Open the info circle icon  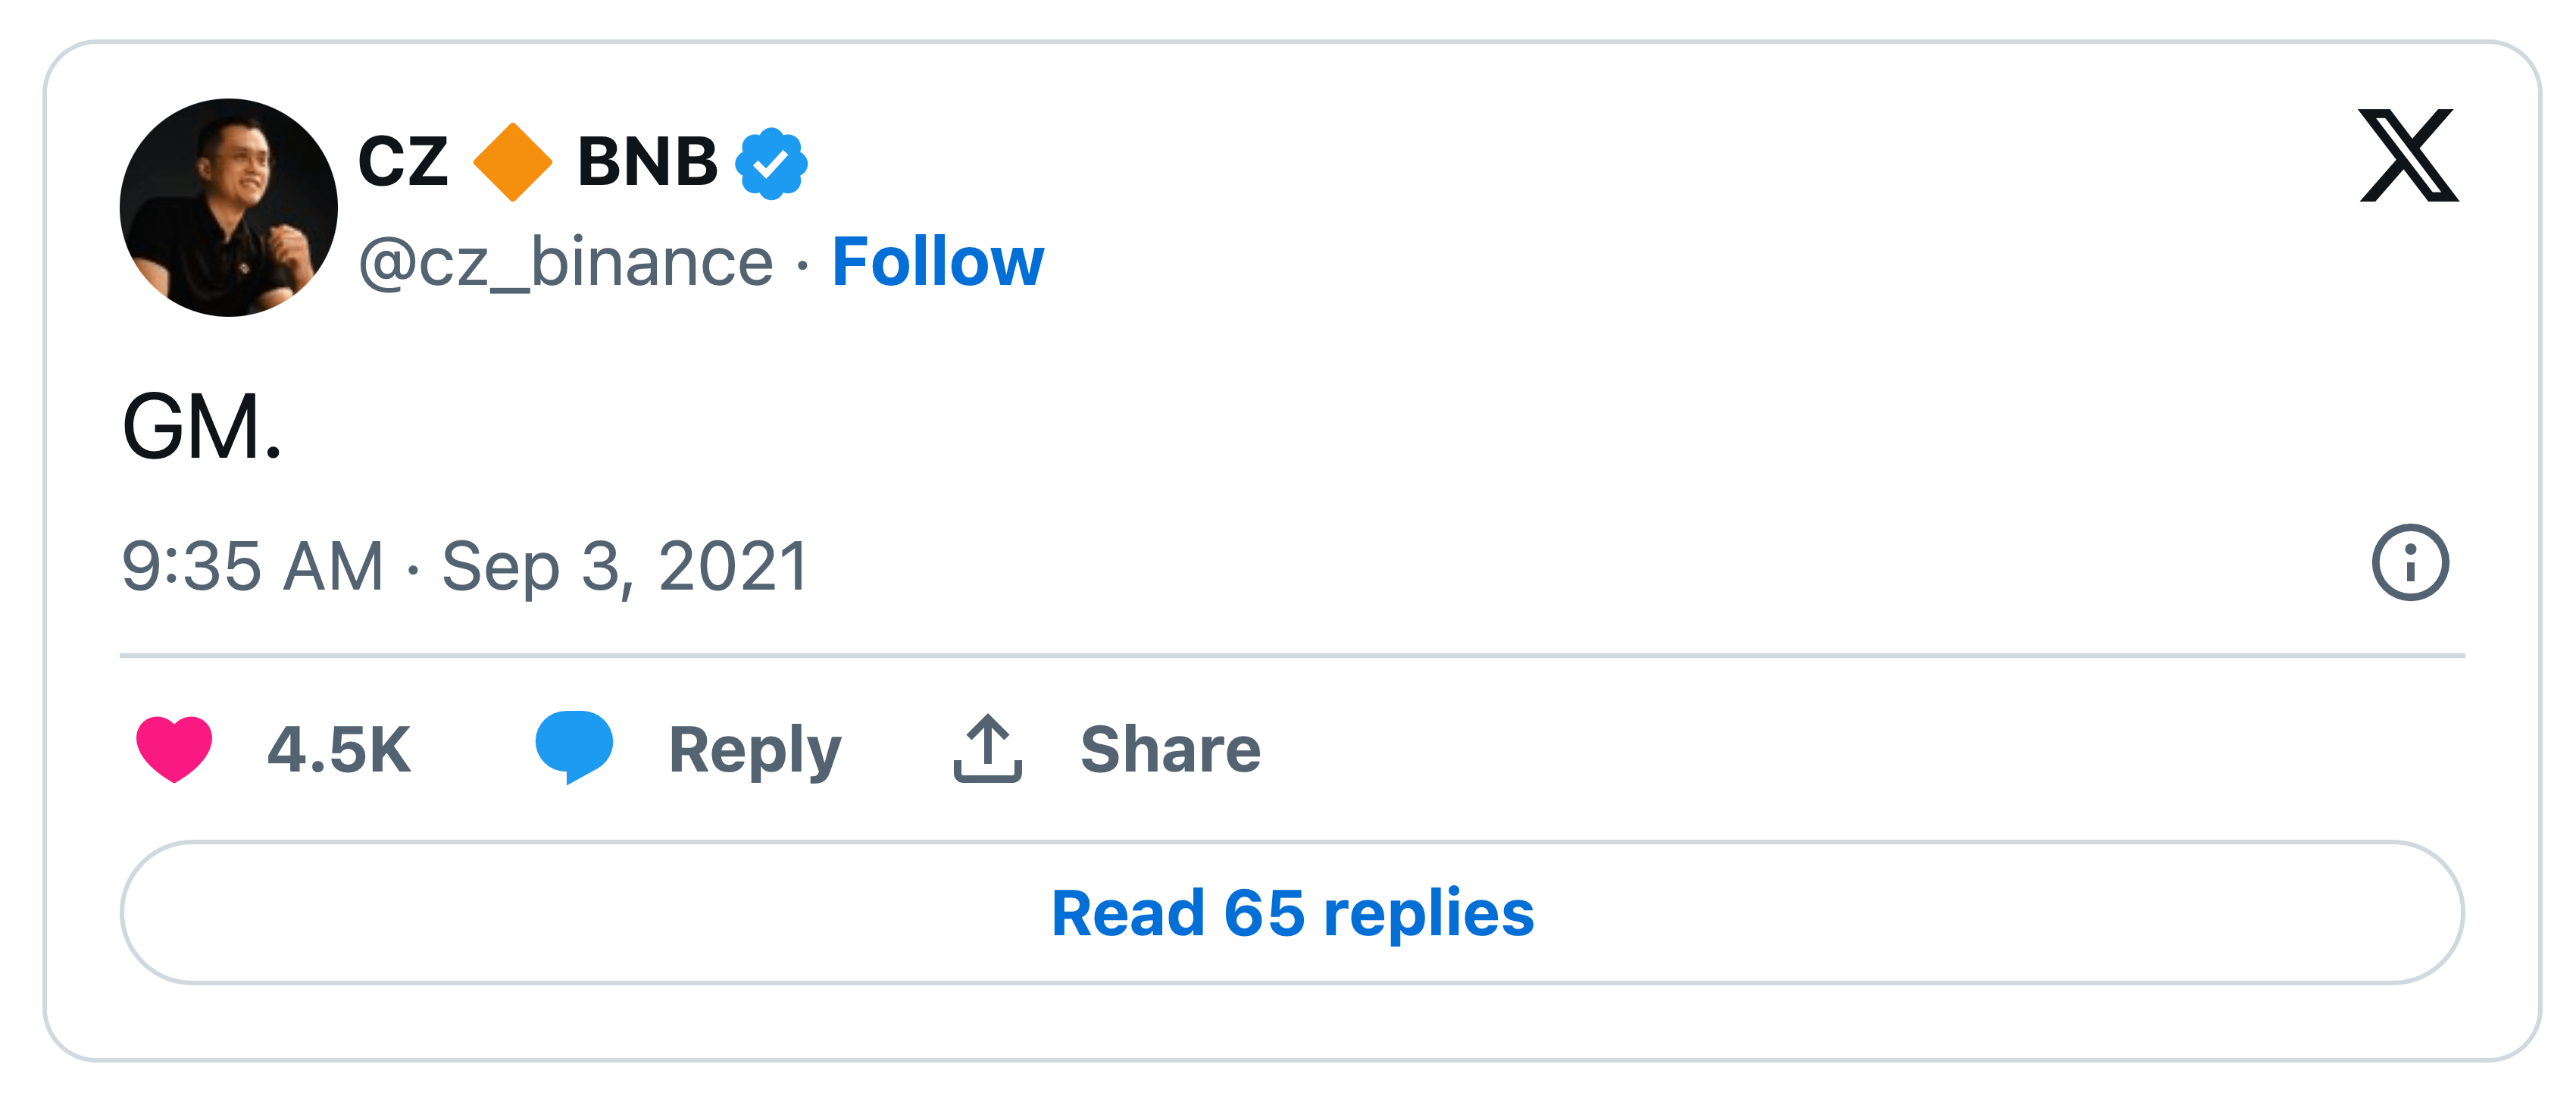[x=2410, y=562]
